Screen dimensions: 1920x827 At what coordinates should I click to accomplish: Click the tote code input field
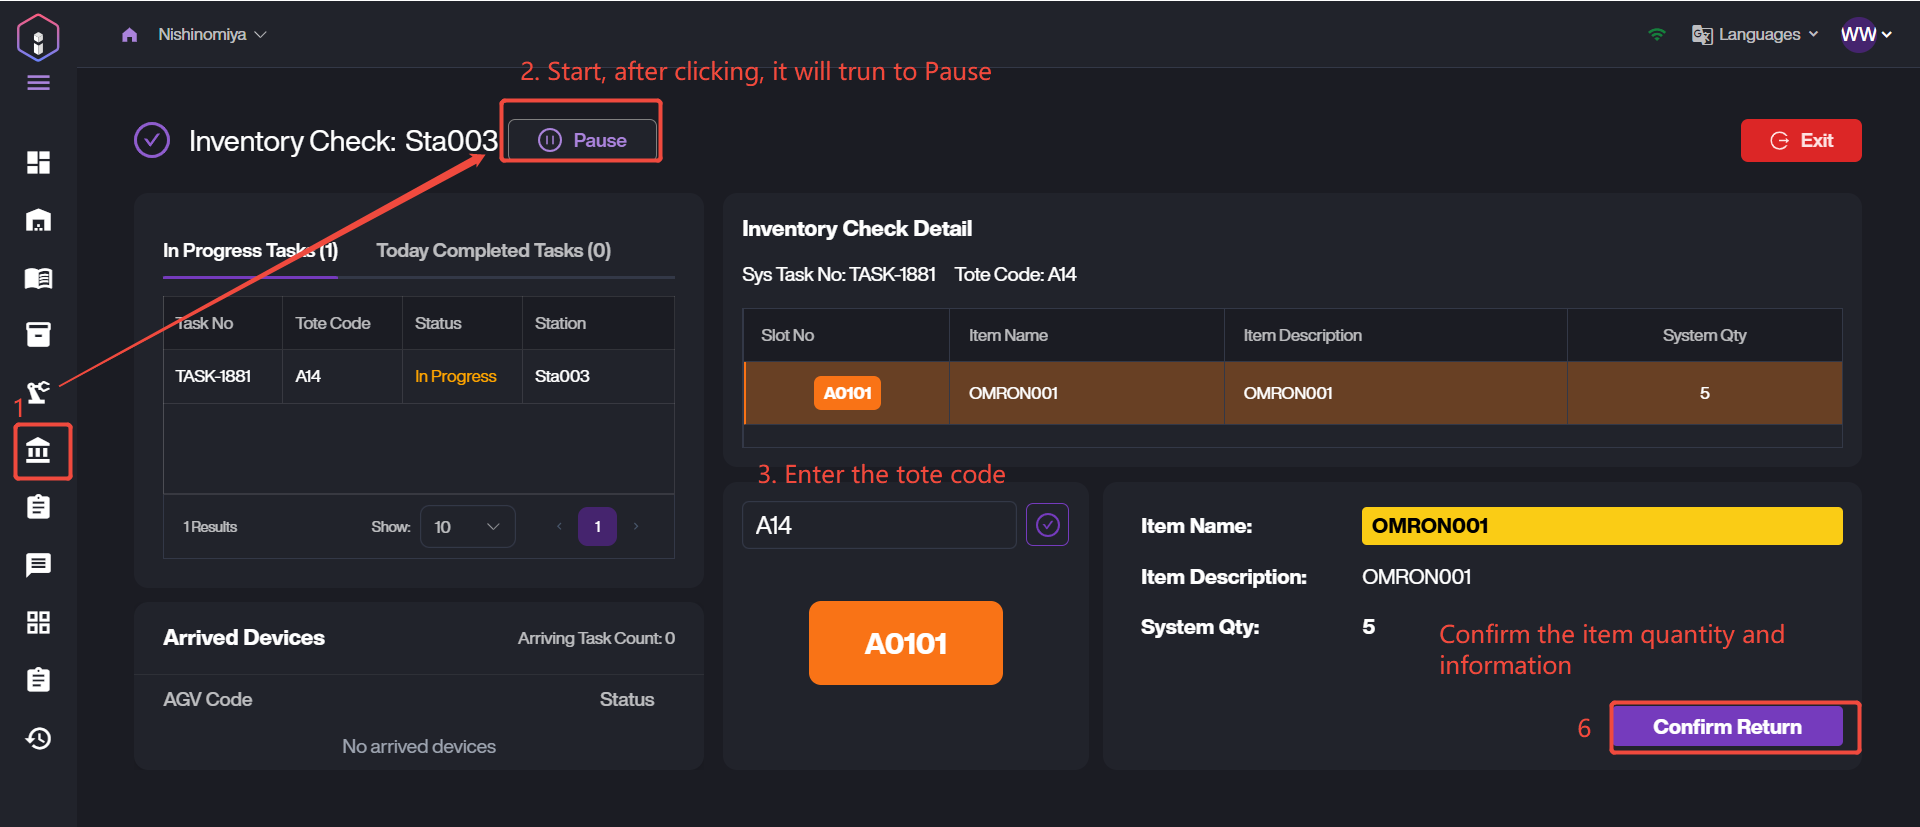[878, 525]
